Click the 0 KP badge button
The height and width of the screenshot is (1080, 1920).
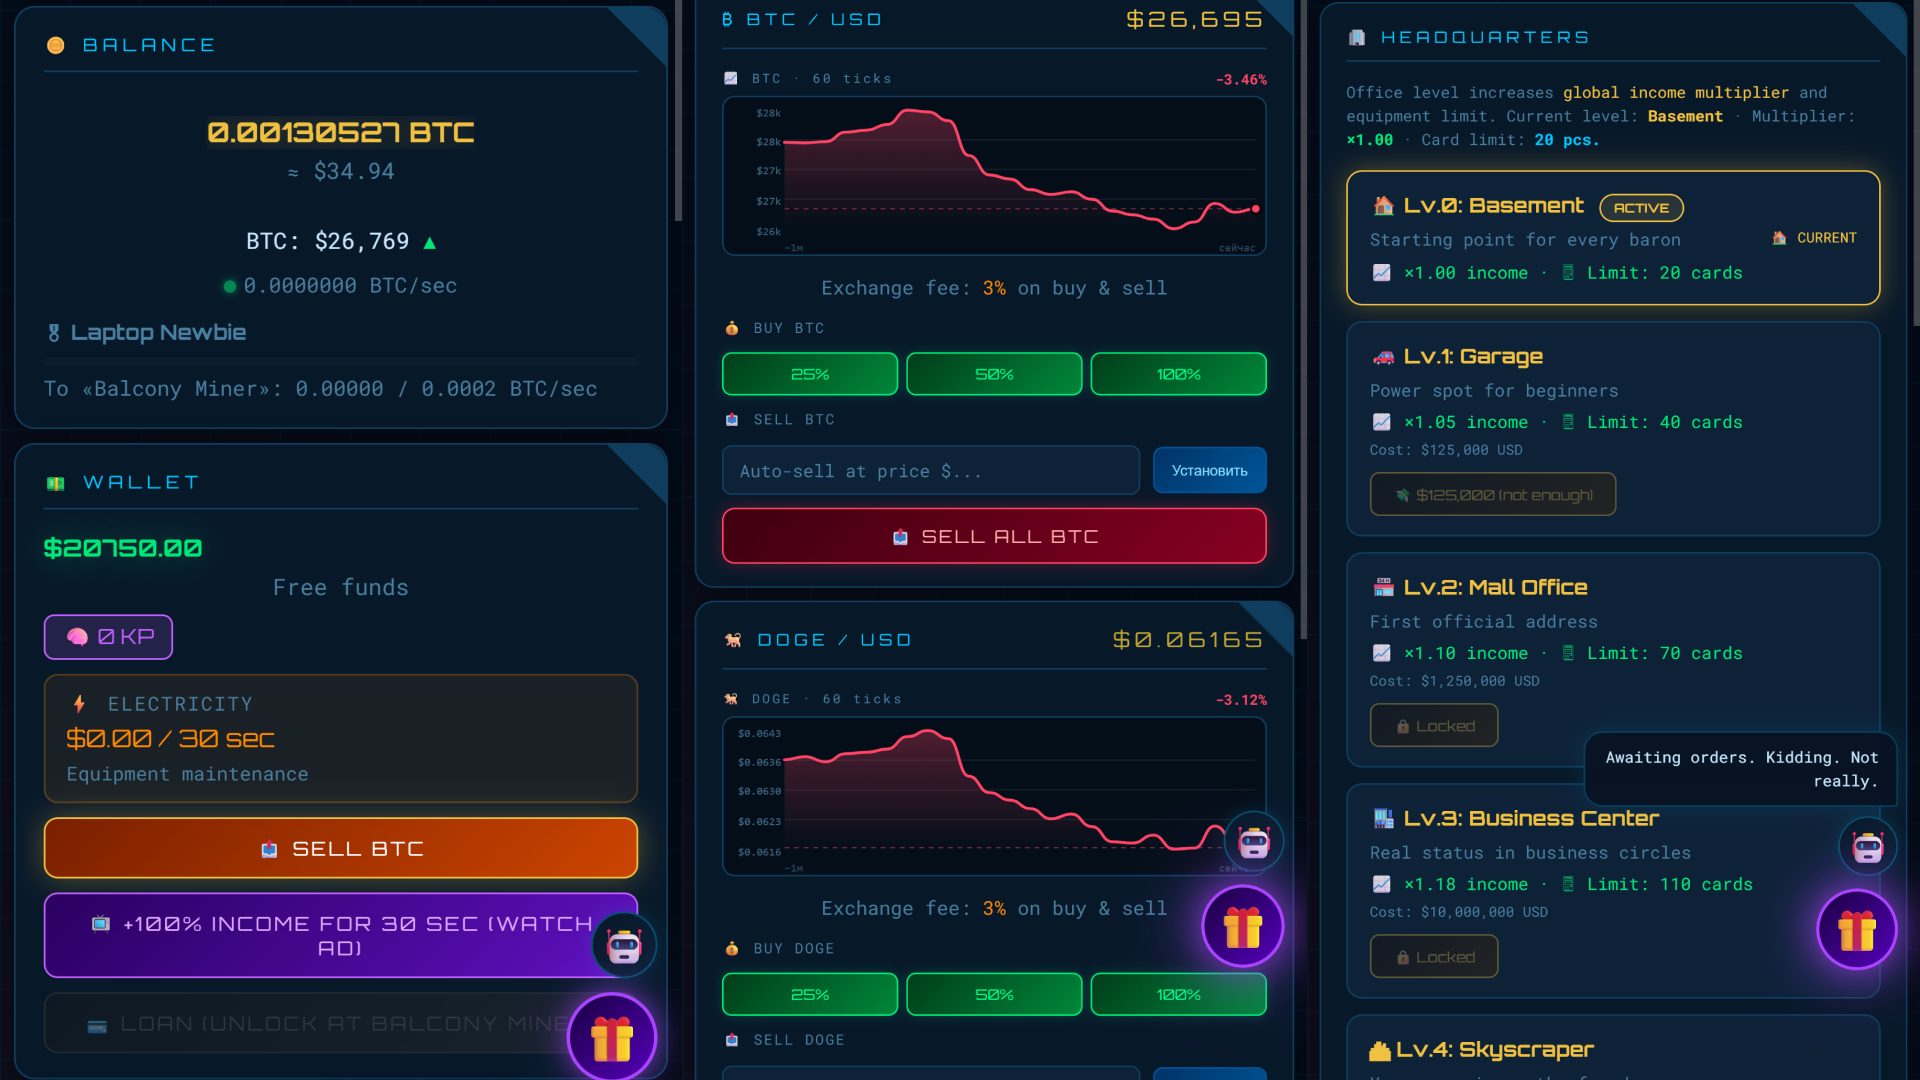coord(108,637)
